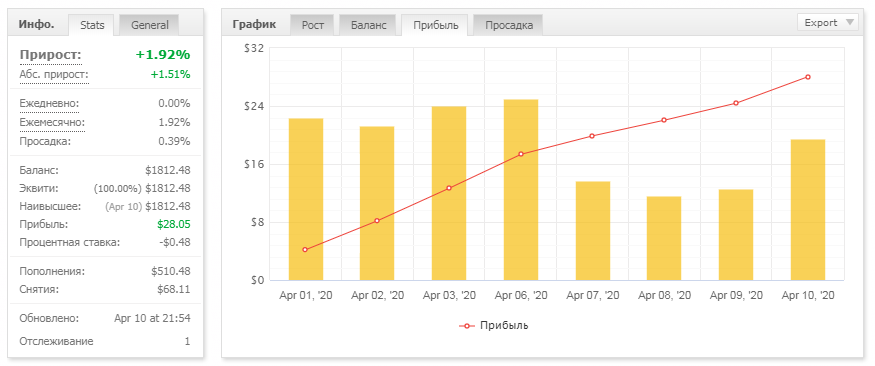Image resolution: width=875 pixels, height=366 pixels.
Task: Click the Apr 10 profit bar
Action: pyautogui.click(x=808, y=210)
